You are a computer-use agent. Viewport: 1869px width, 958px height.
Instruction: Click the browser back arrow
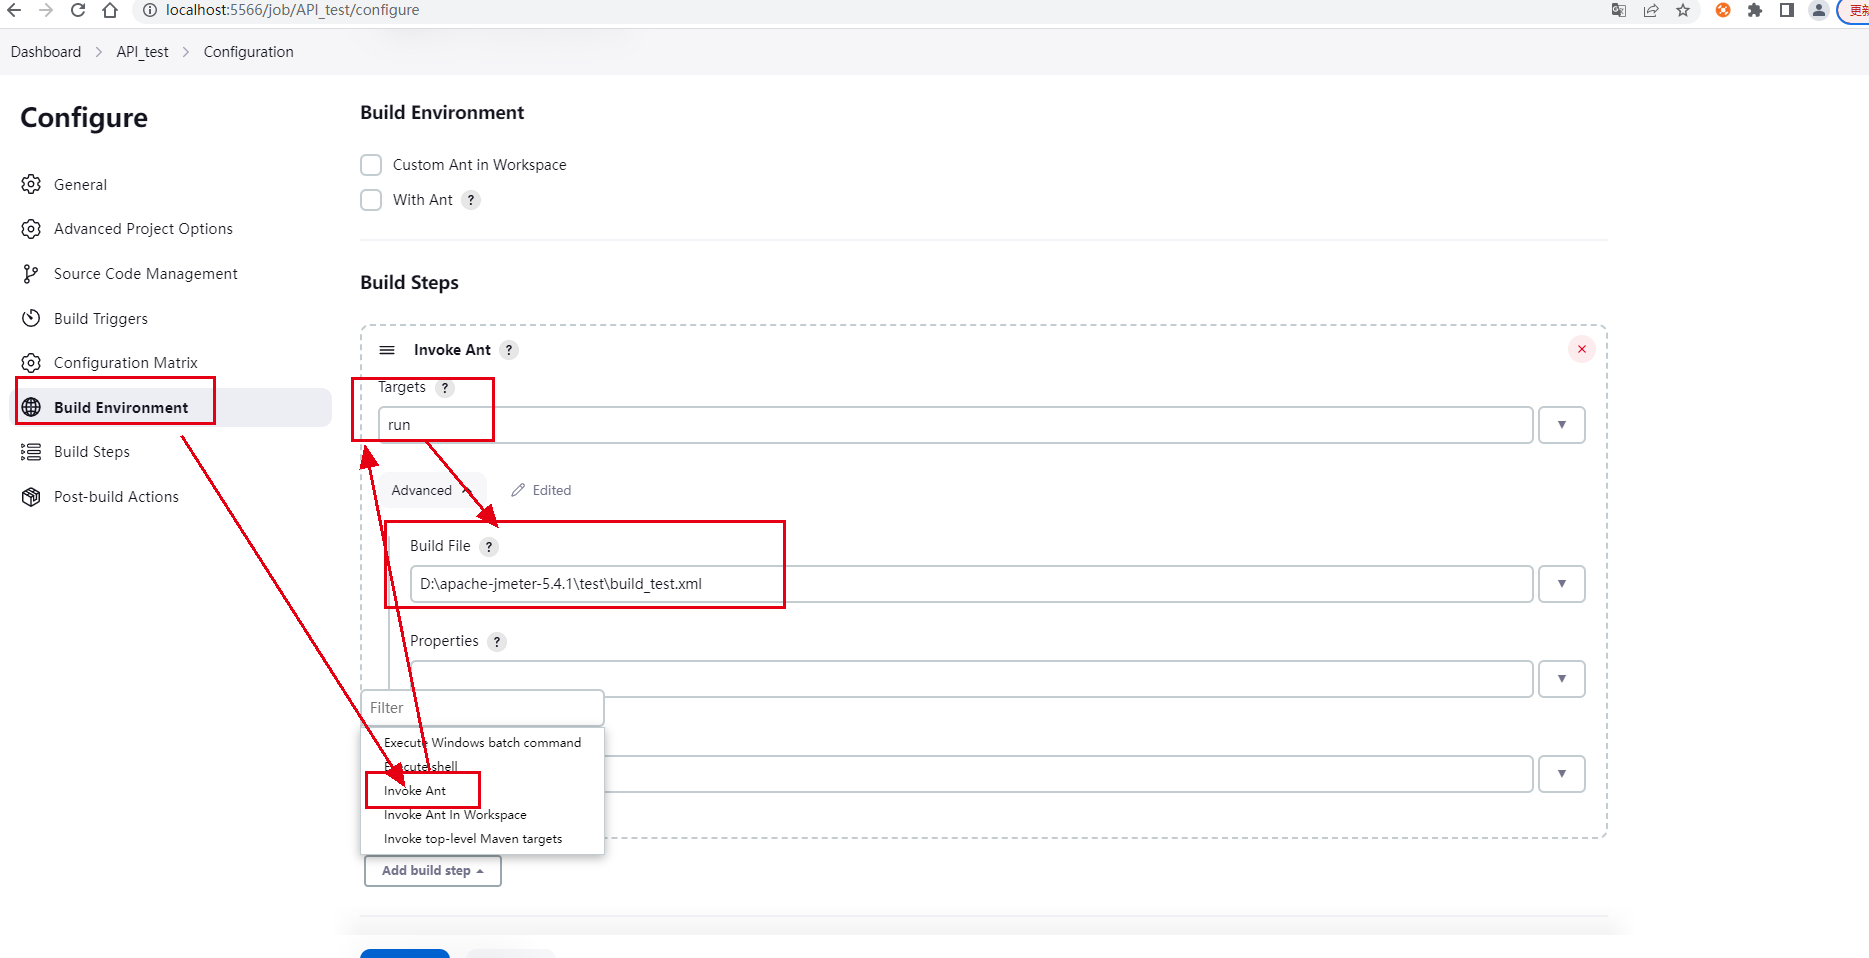(x=14, y=10)
